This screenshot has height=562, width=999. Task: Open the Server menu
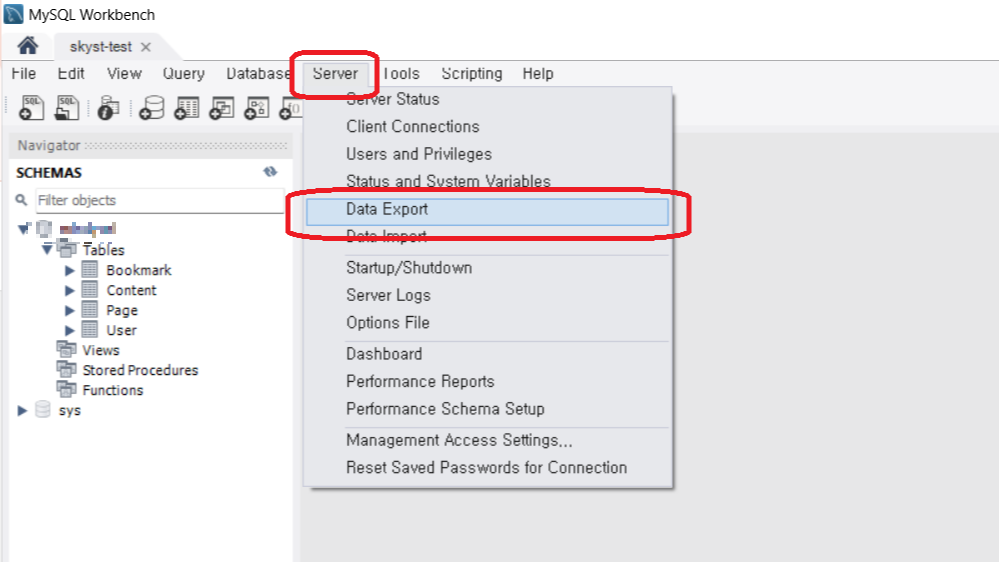point(335,73)
